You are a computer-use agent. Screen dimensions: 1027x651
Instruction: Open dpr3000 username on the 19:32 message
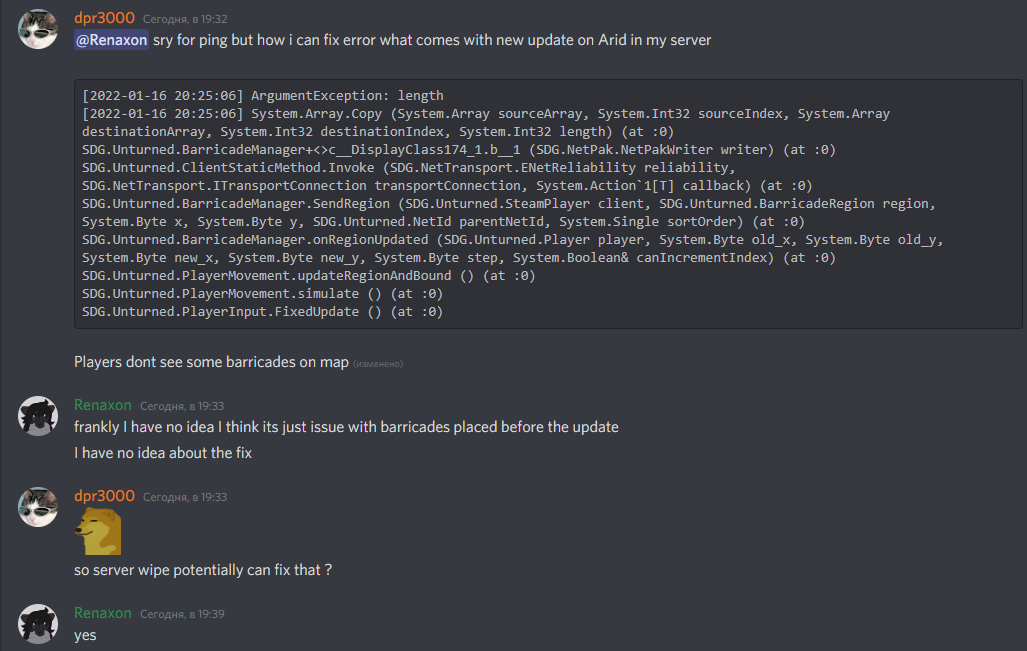104,18
